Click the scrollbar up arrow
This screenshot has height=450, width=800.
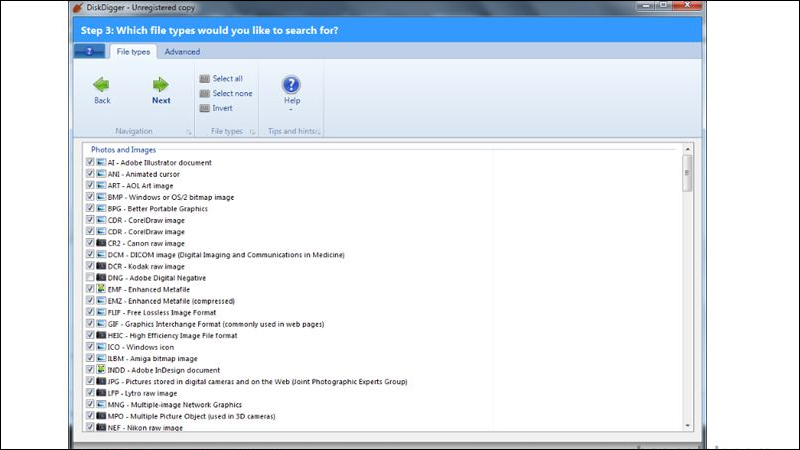(687, 149)
